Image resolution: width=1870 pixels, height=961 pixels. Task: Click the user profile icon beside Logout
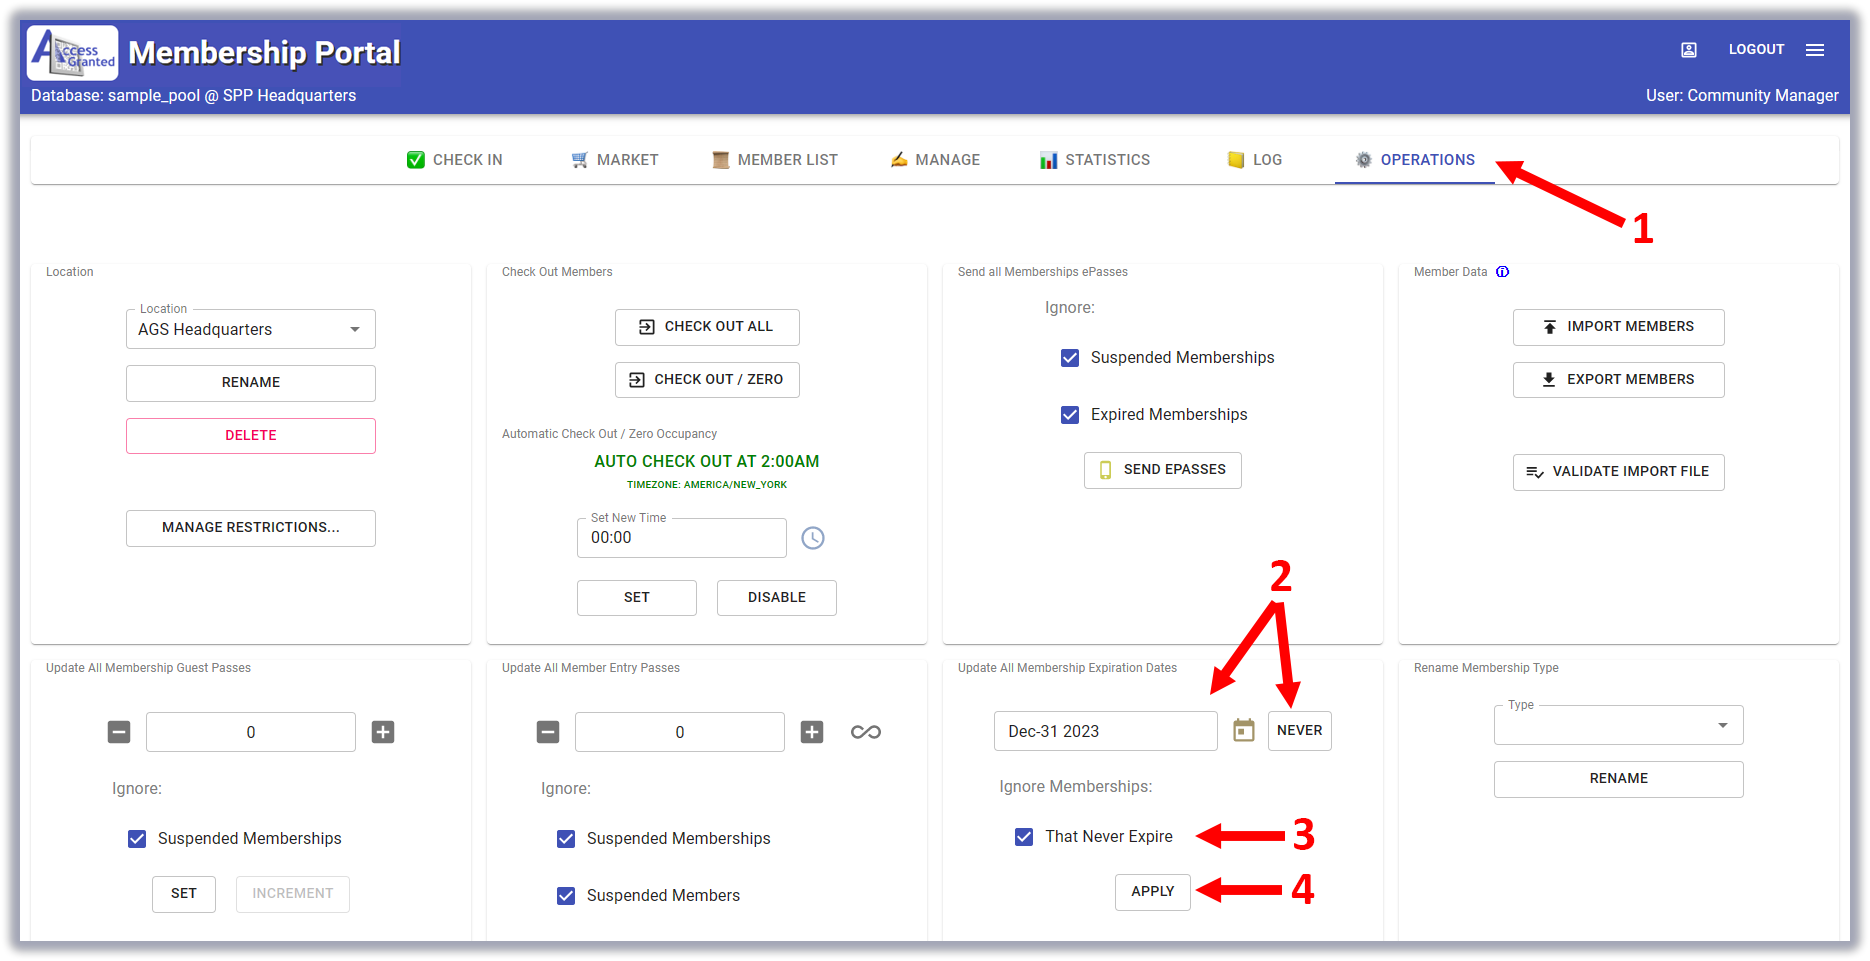tap(1689, 50)
